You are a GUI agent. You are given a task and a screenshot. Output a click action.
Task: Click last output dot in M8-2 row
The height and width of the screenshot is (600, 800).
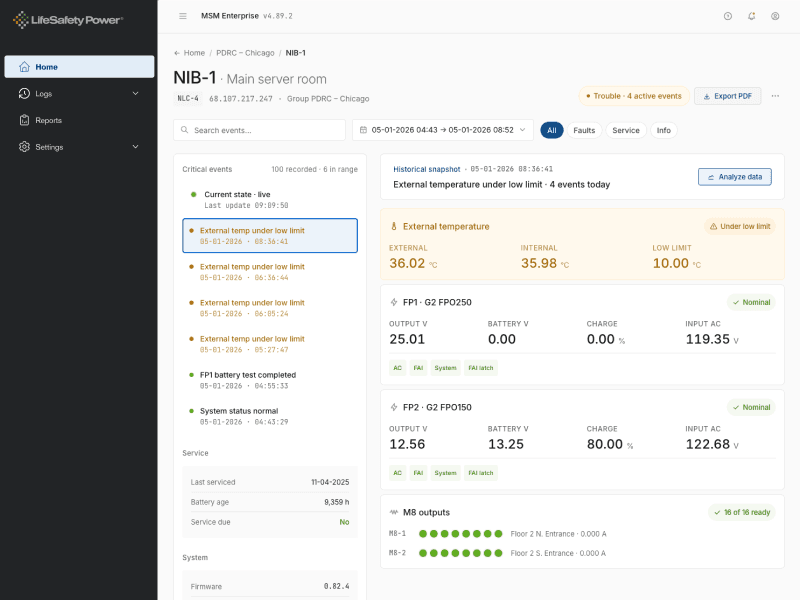click(x=498, y=553)
